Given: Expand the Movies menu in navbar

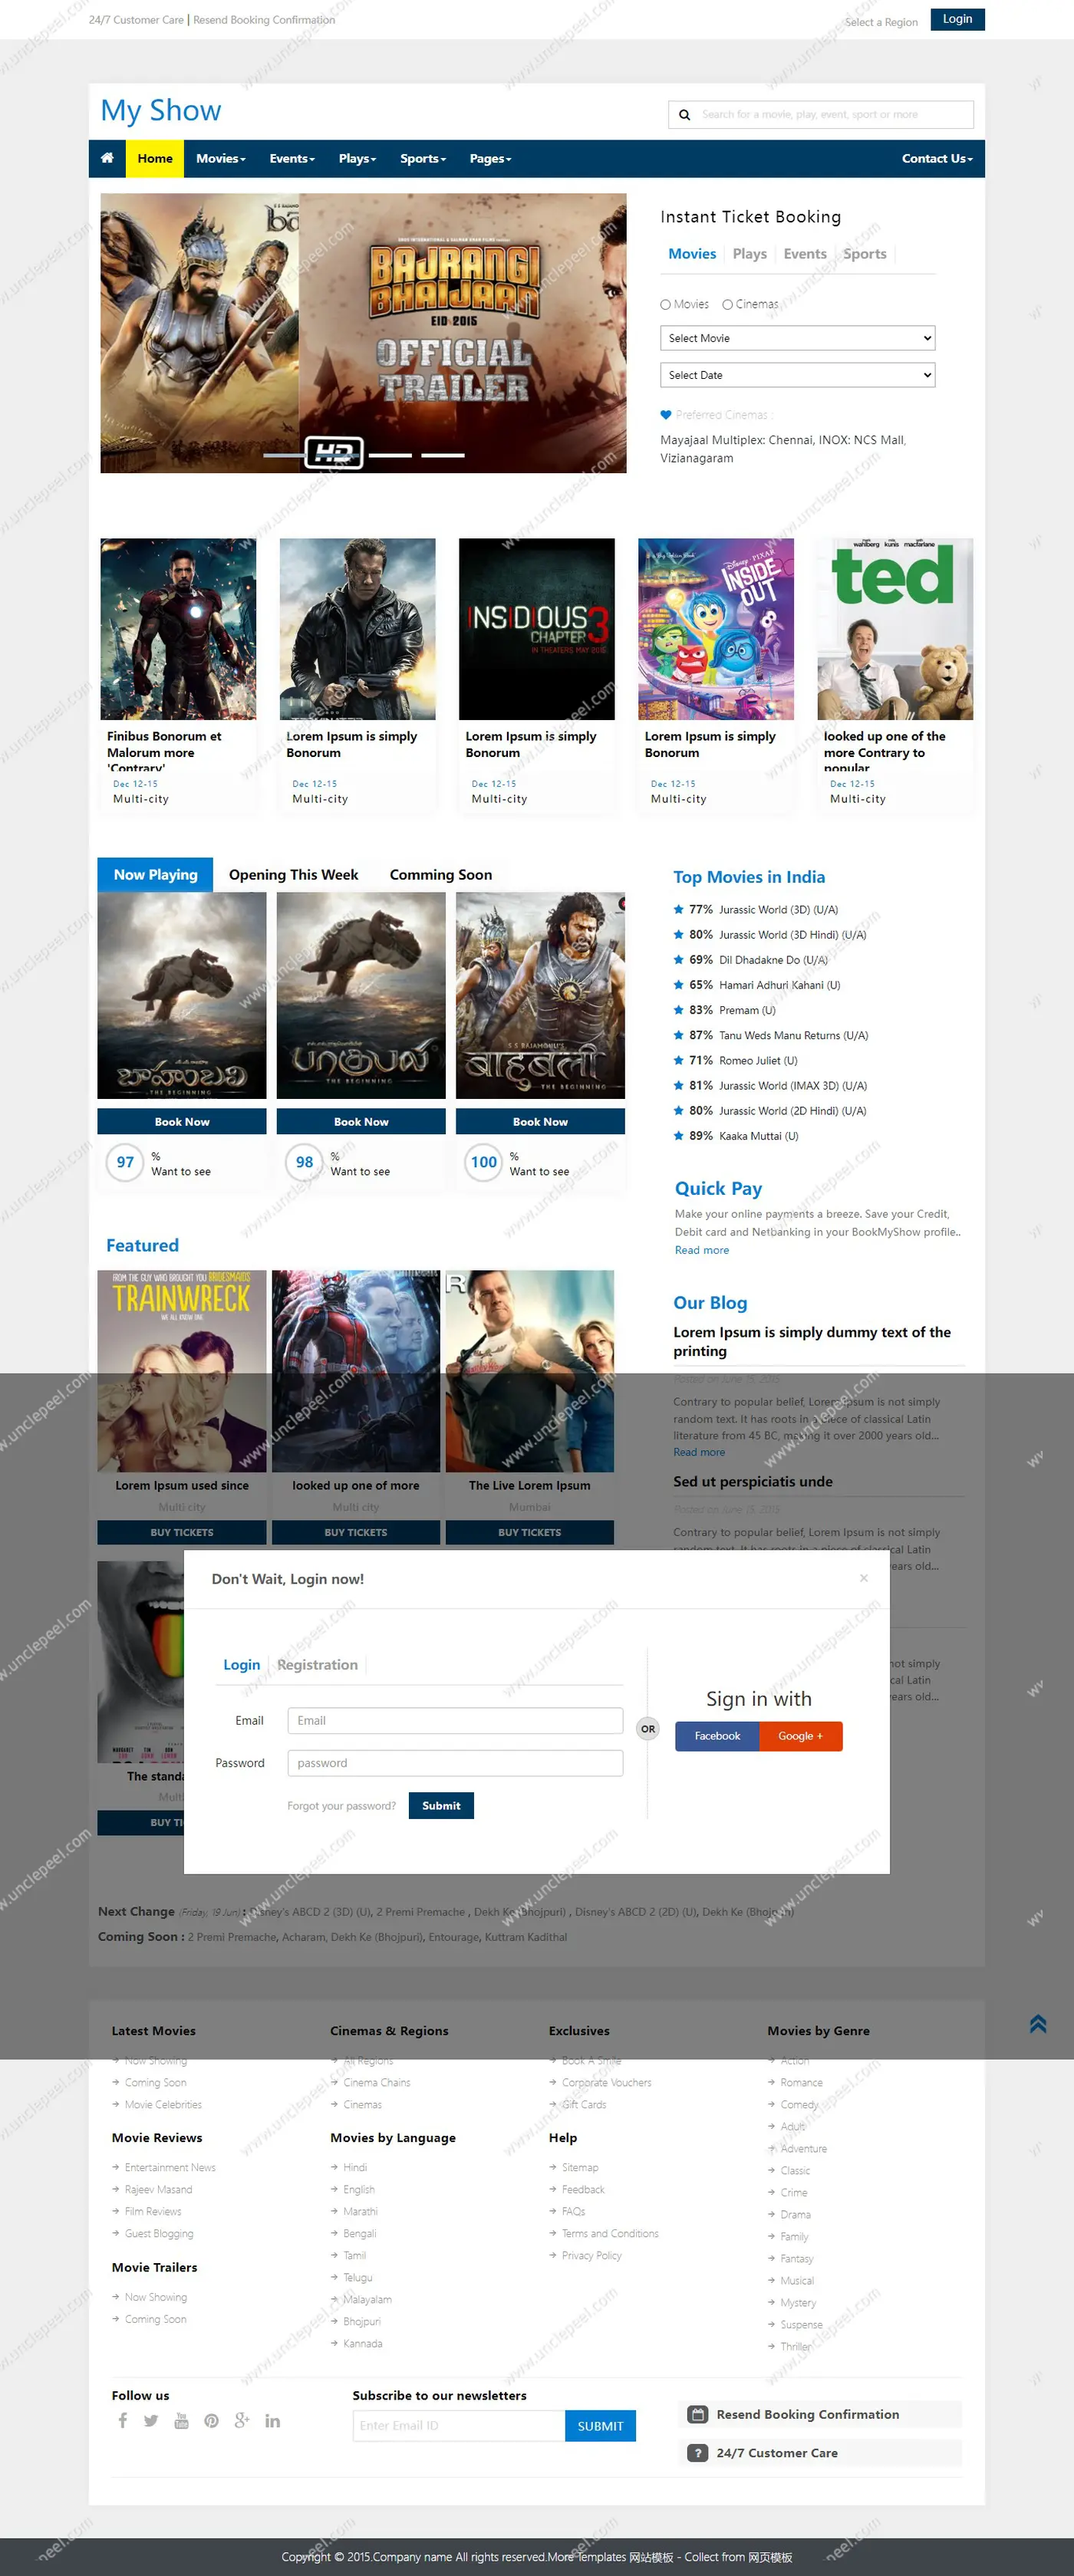Looking at the screenshot, I should click(221, 158).
